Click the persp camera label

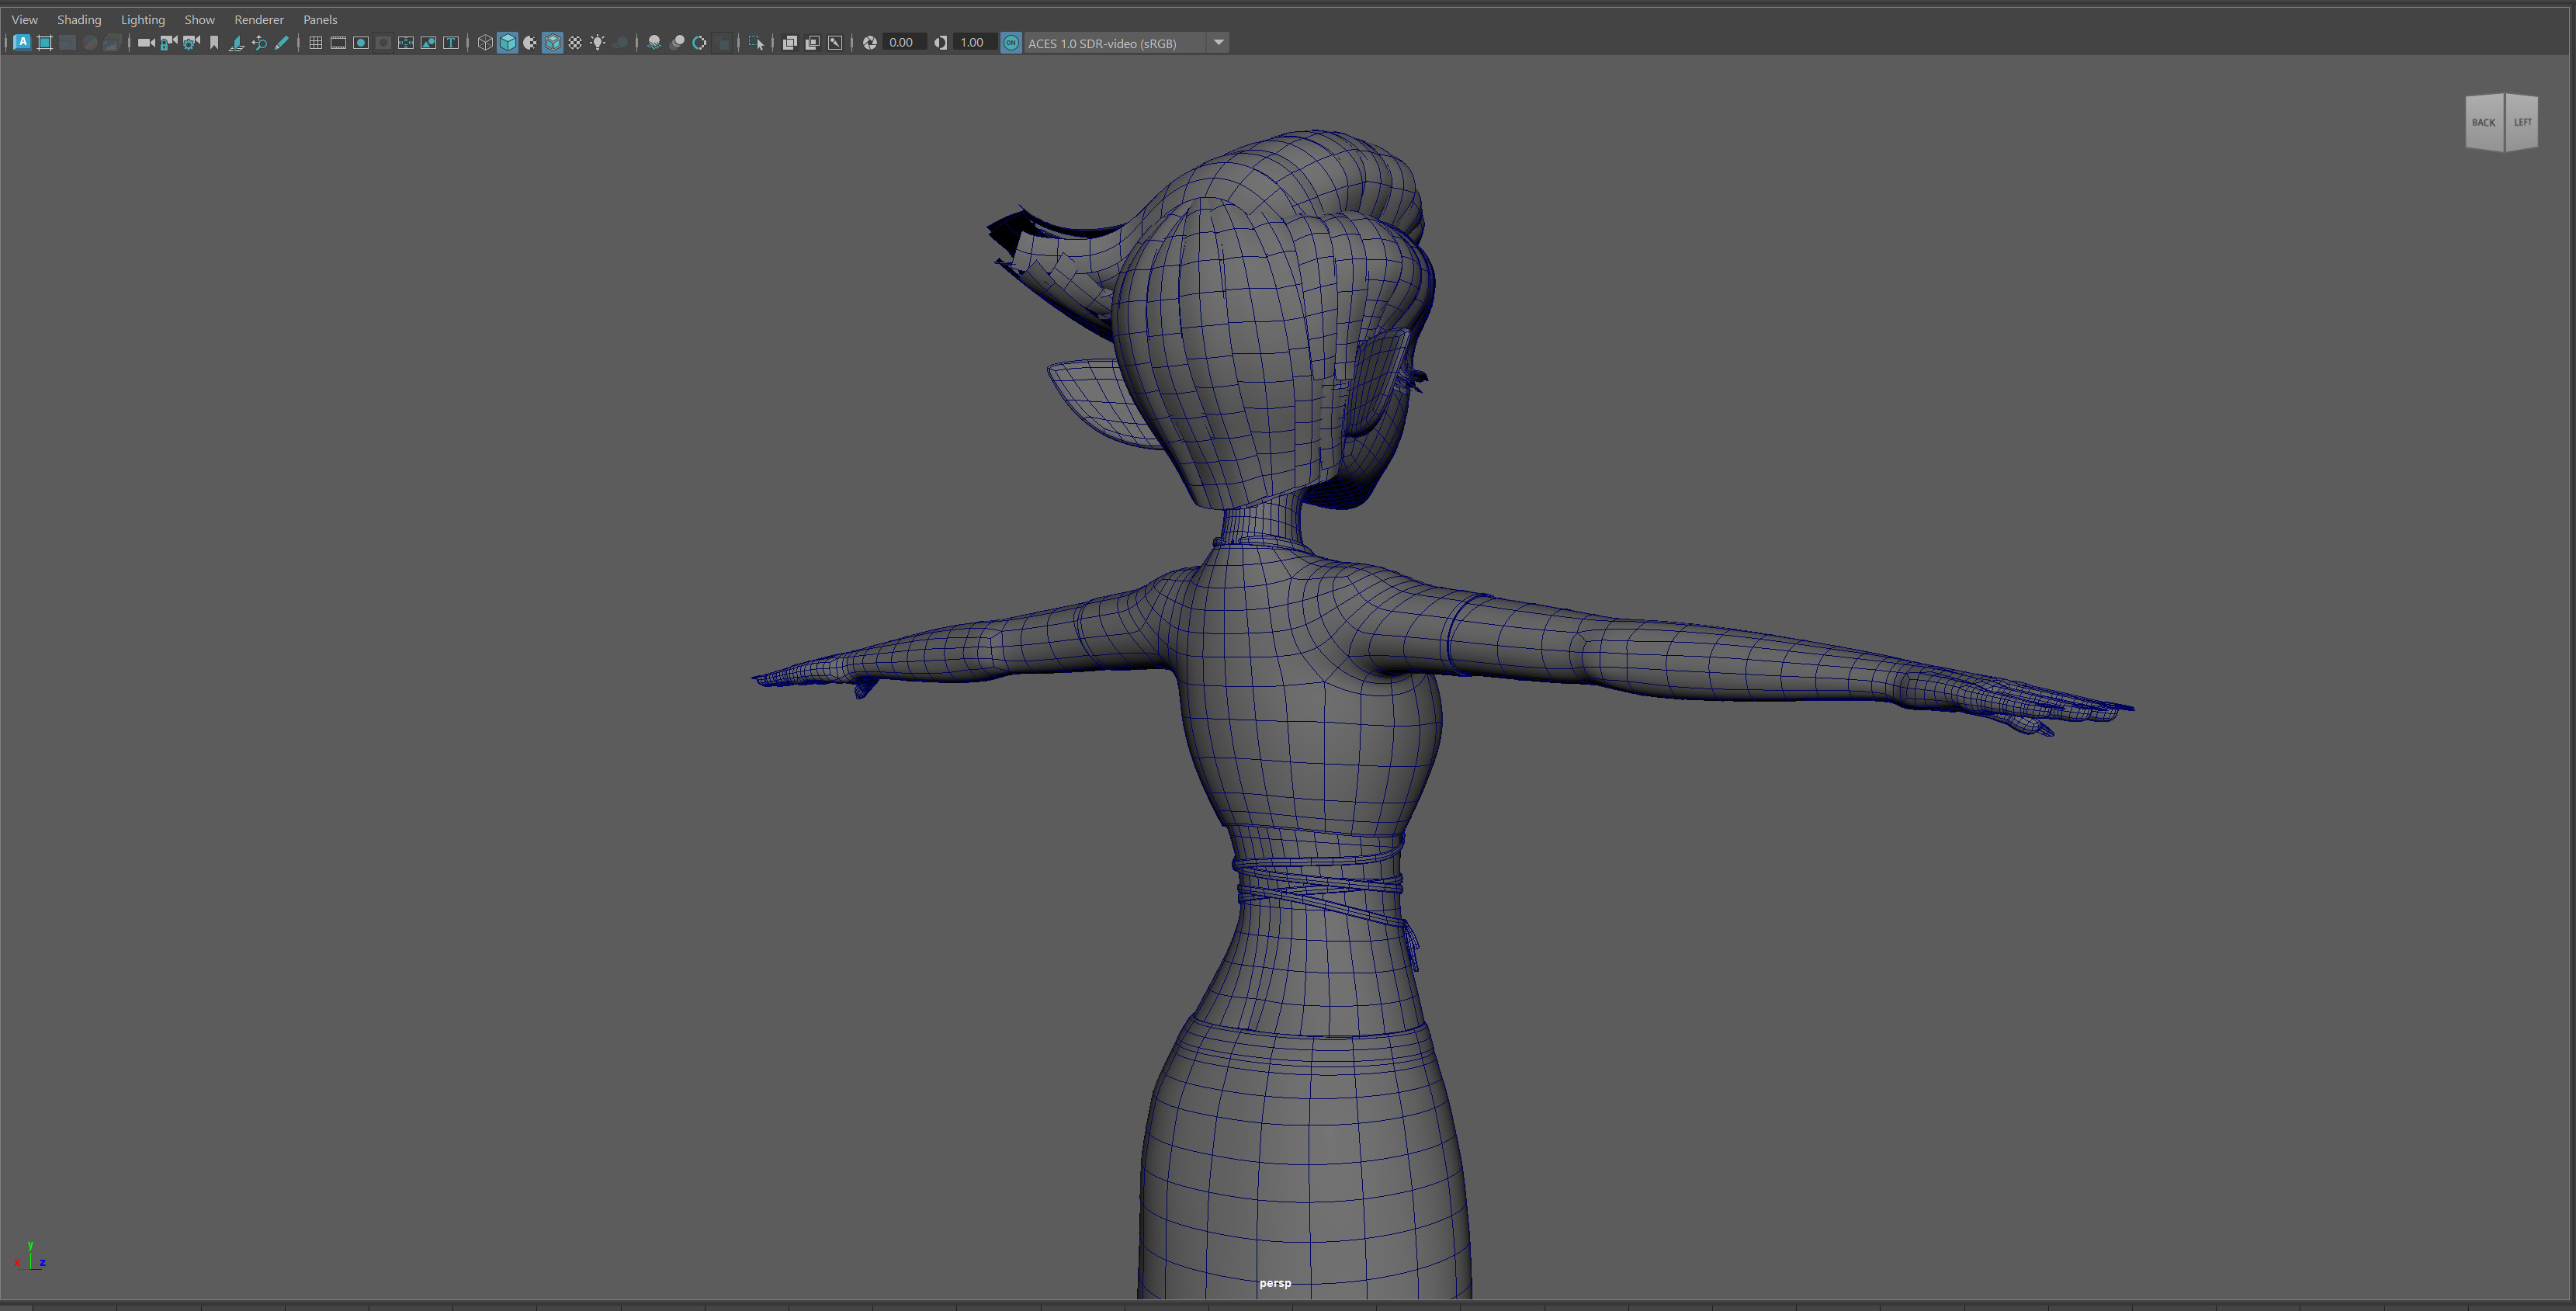coord(1275,1283)
